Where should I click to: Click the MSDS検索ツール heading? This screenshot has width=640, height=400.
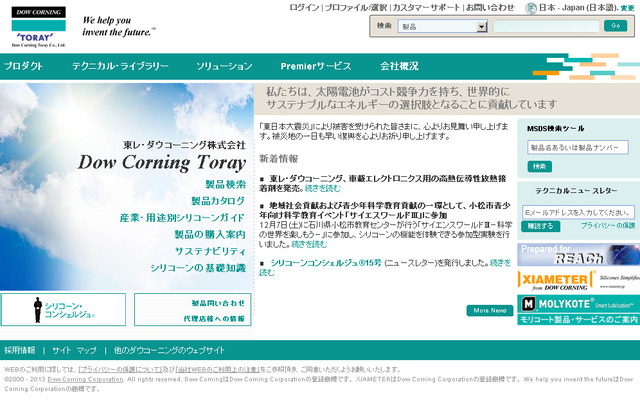(555, 129)
